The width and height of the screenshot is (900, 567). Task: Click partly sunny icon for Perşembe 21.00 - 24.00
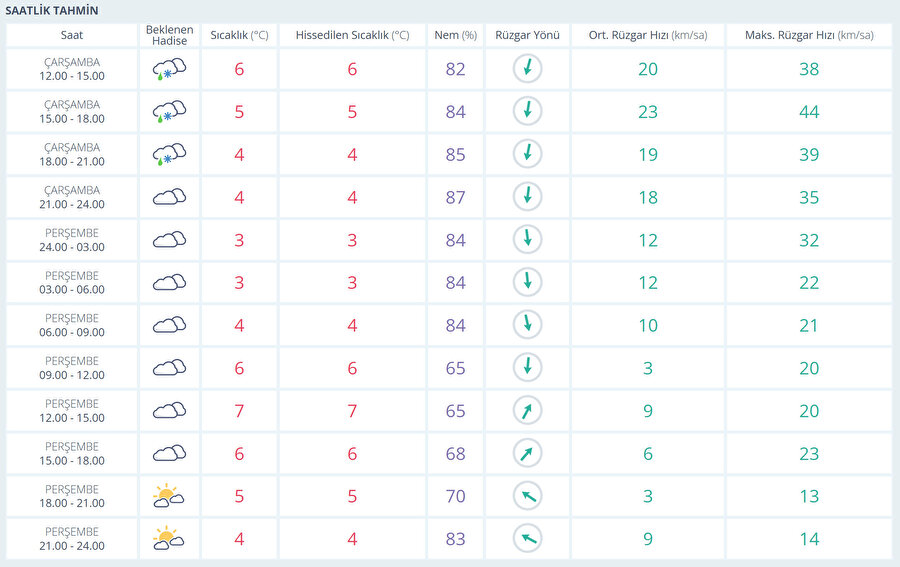(169, 539)
